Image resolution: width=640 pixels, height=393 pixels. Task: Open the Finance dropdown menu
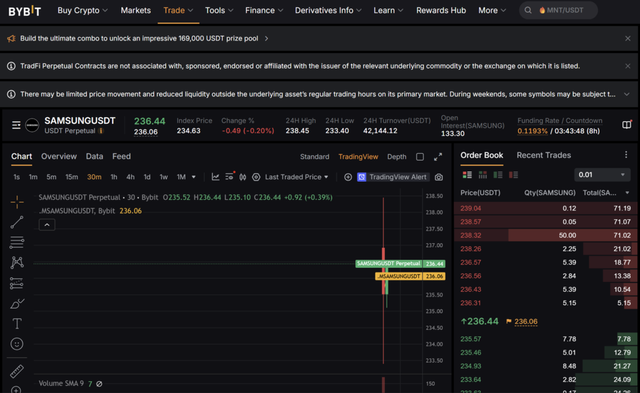264,11
